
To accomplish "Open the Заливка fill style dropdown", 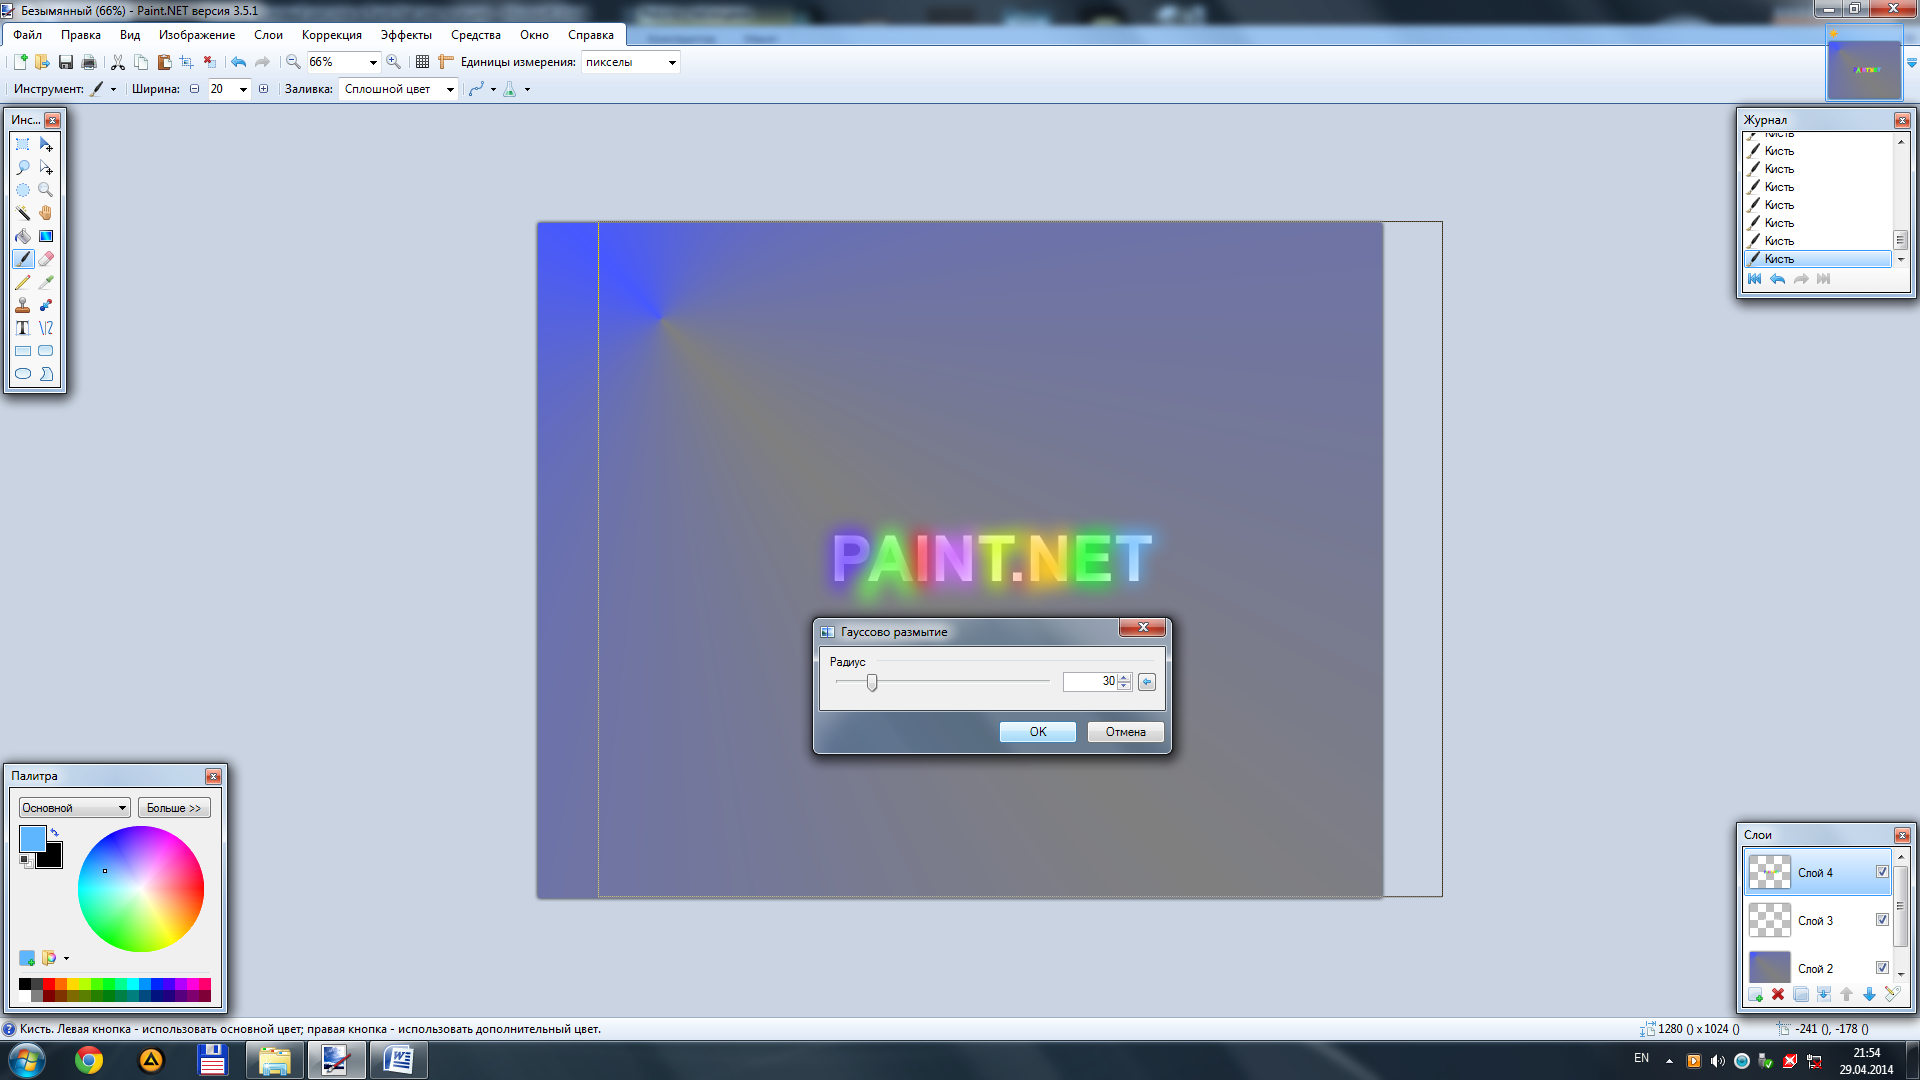I will (x=450, y=89).
